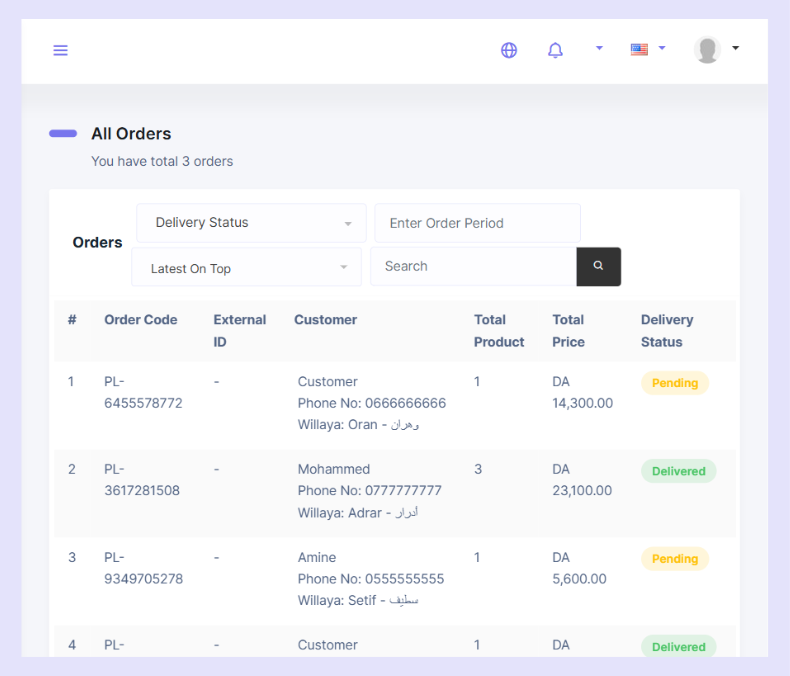Expand the dropdown arrow beside the bell
This screenshot has width=790, height=676.
pyautogui.click(x=599, y=48)
